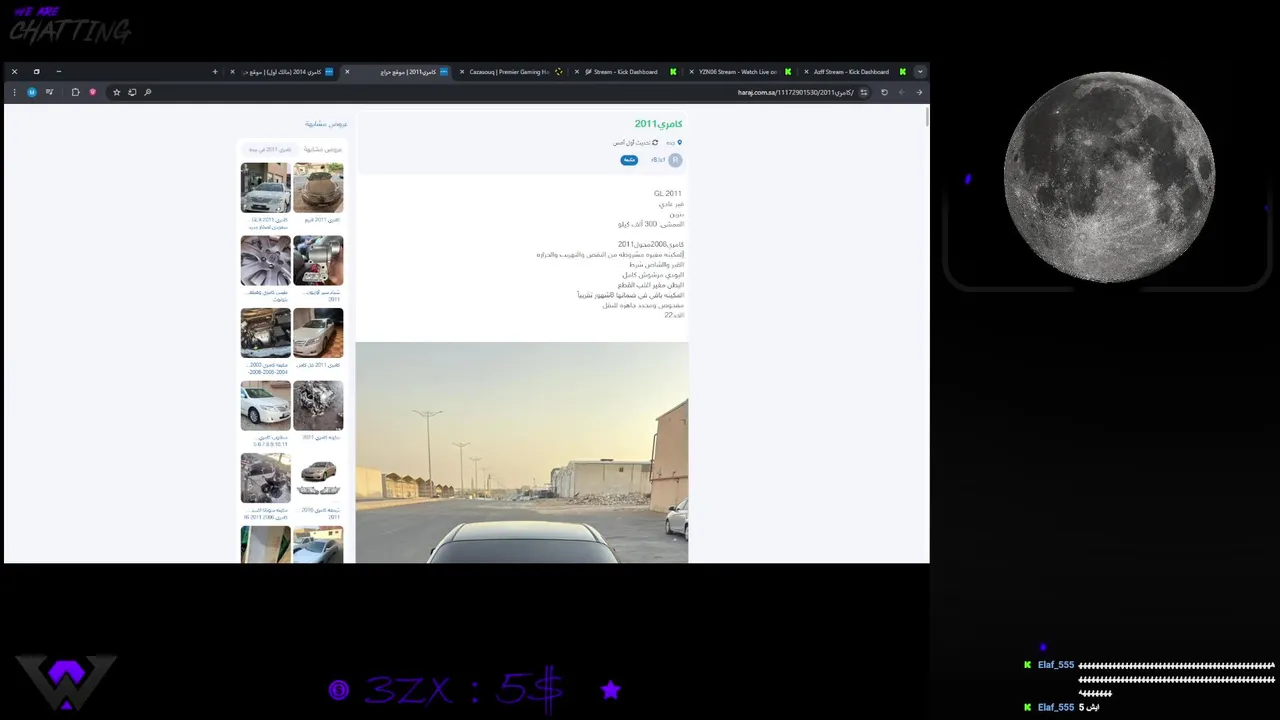Close the SF Stream tab
The width and height of the screenshot is (1280, 720).
[x=577, y=72]
